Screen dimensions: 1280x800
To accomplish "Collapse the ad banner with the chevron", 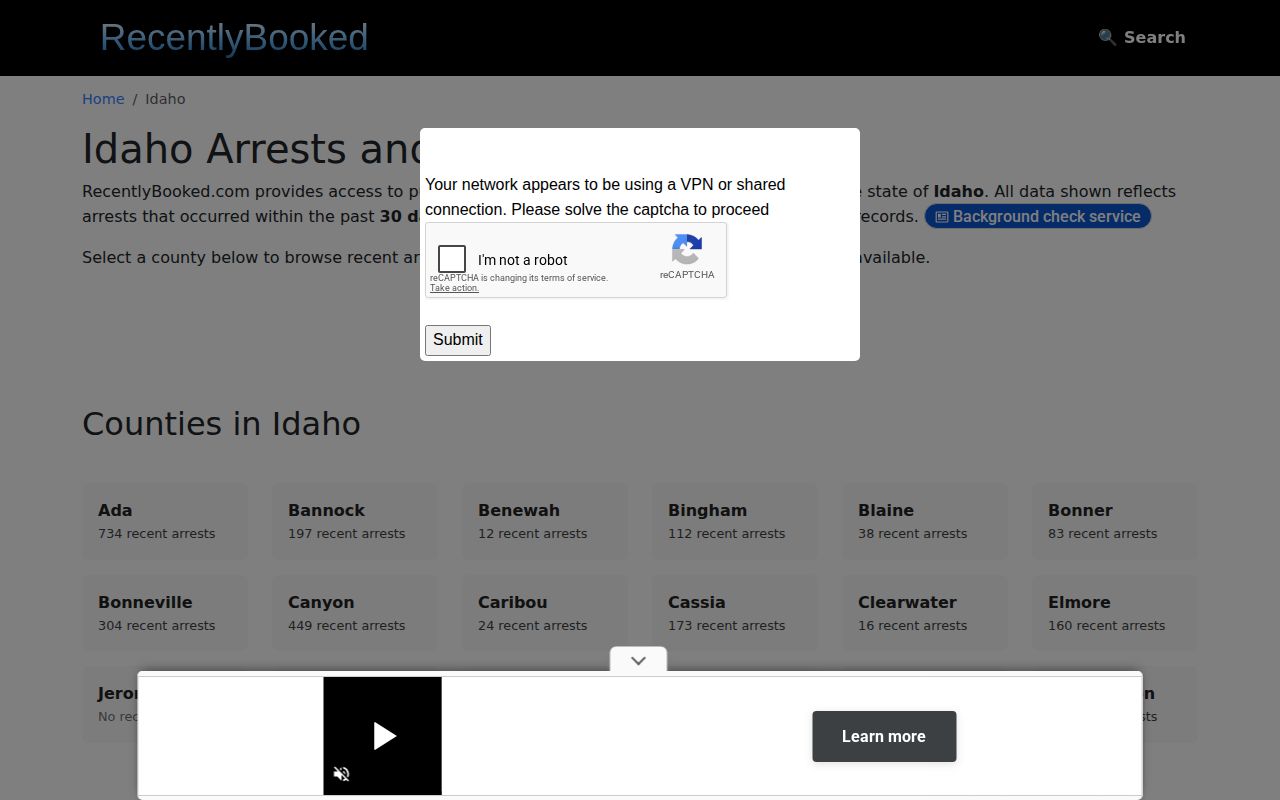I will pos(638,660).
